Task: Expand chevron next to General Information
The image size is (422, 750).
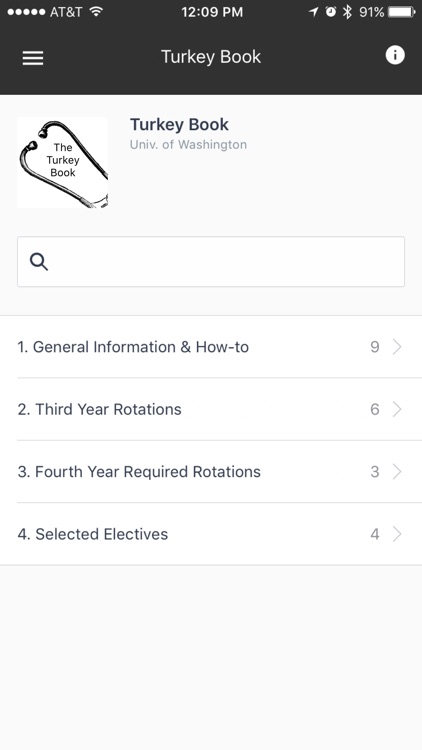Action: click(x=397, y=347)
